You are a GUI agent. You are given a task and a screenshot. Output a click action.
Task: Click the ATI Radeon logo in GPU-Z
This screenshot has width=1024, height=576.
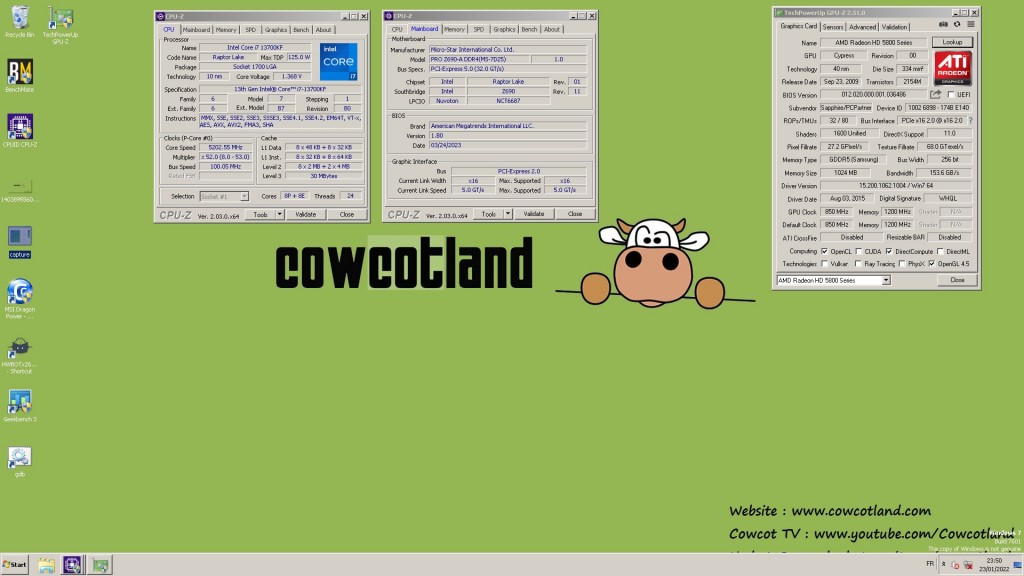coord(953,69)
